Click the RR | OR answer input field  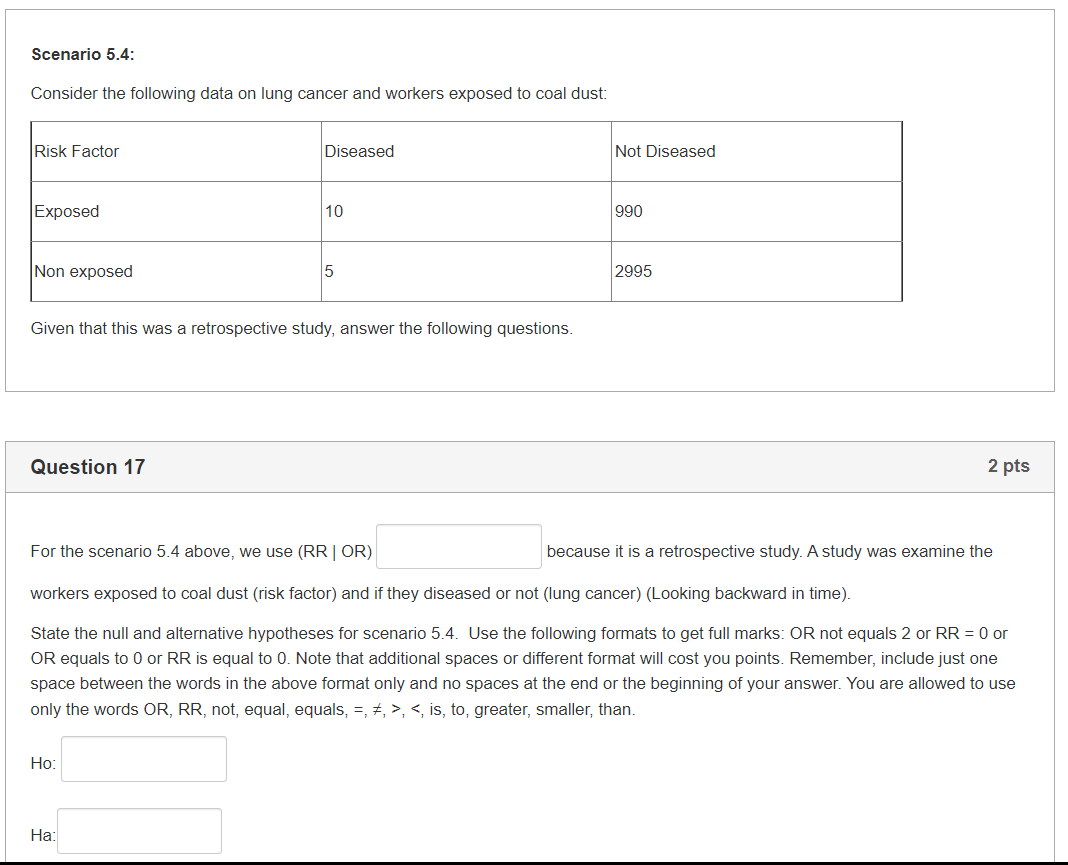point(459,546)
